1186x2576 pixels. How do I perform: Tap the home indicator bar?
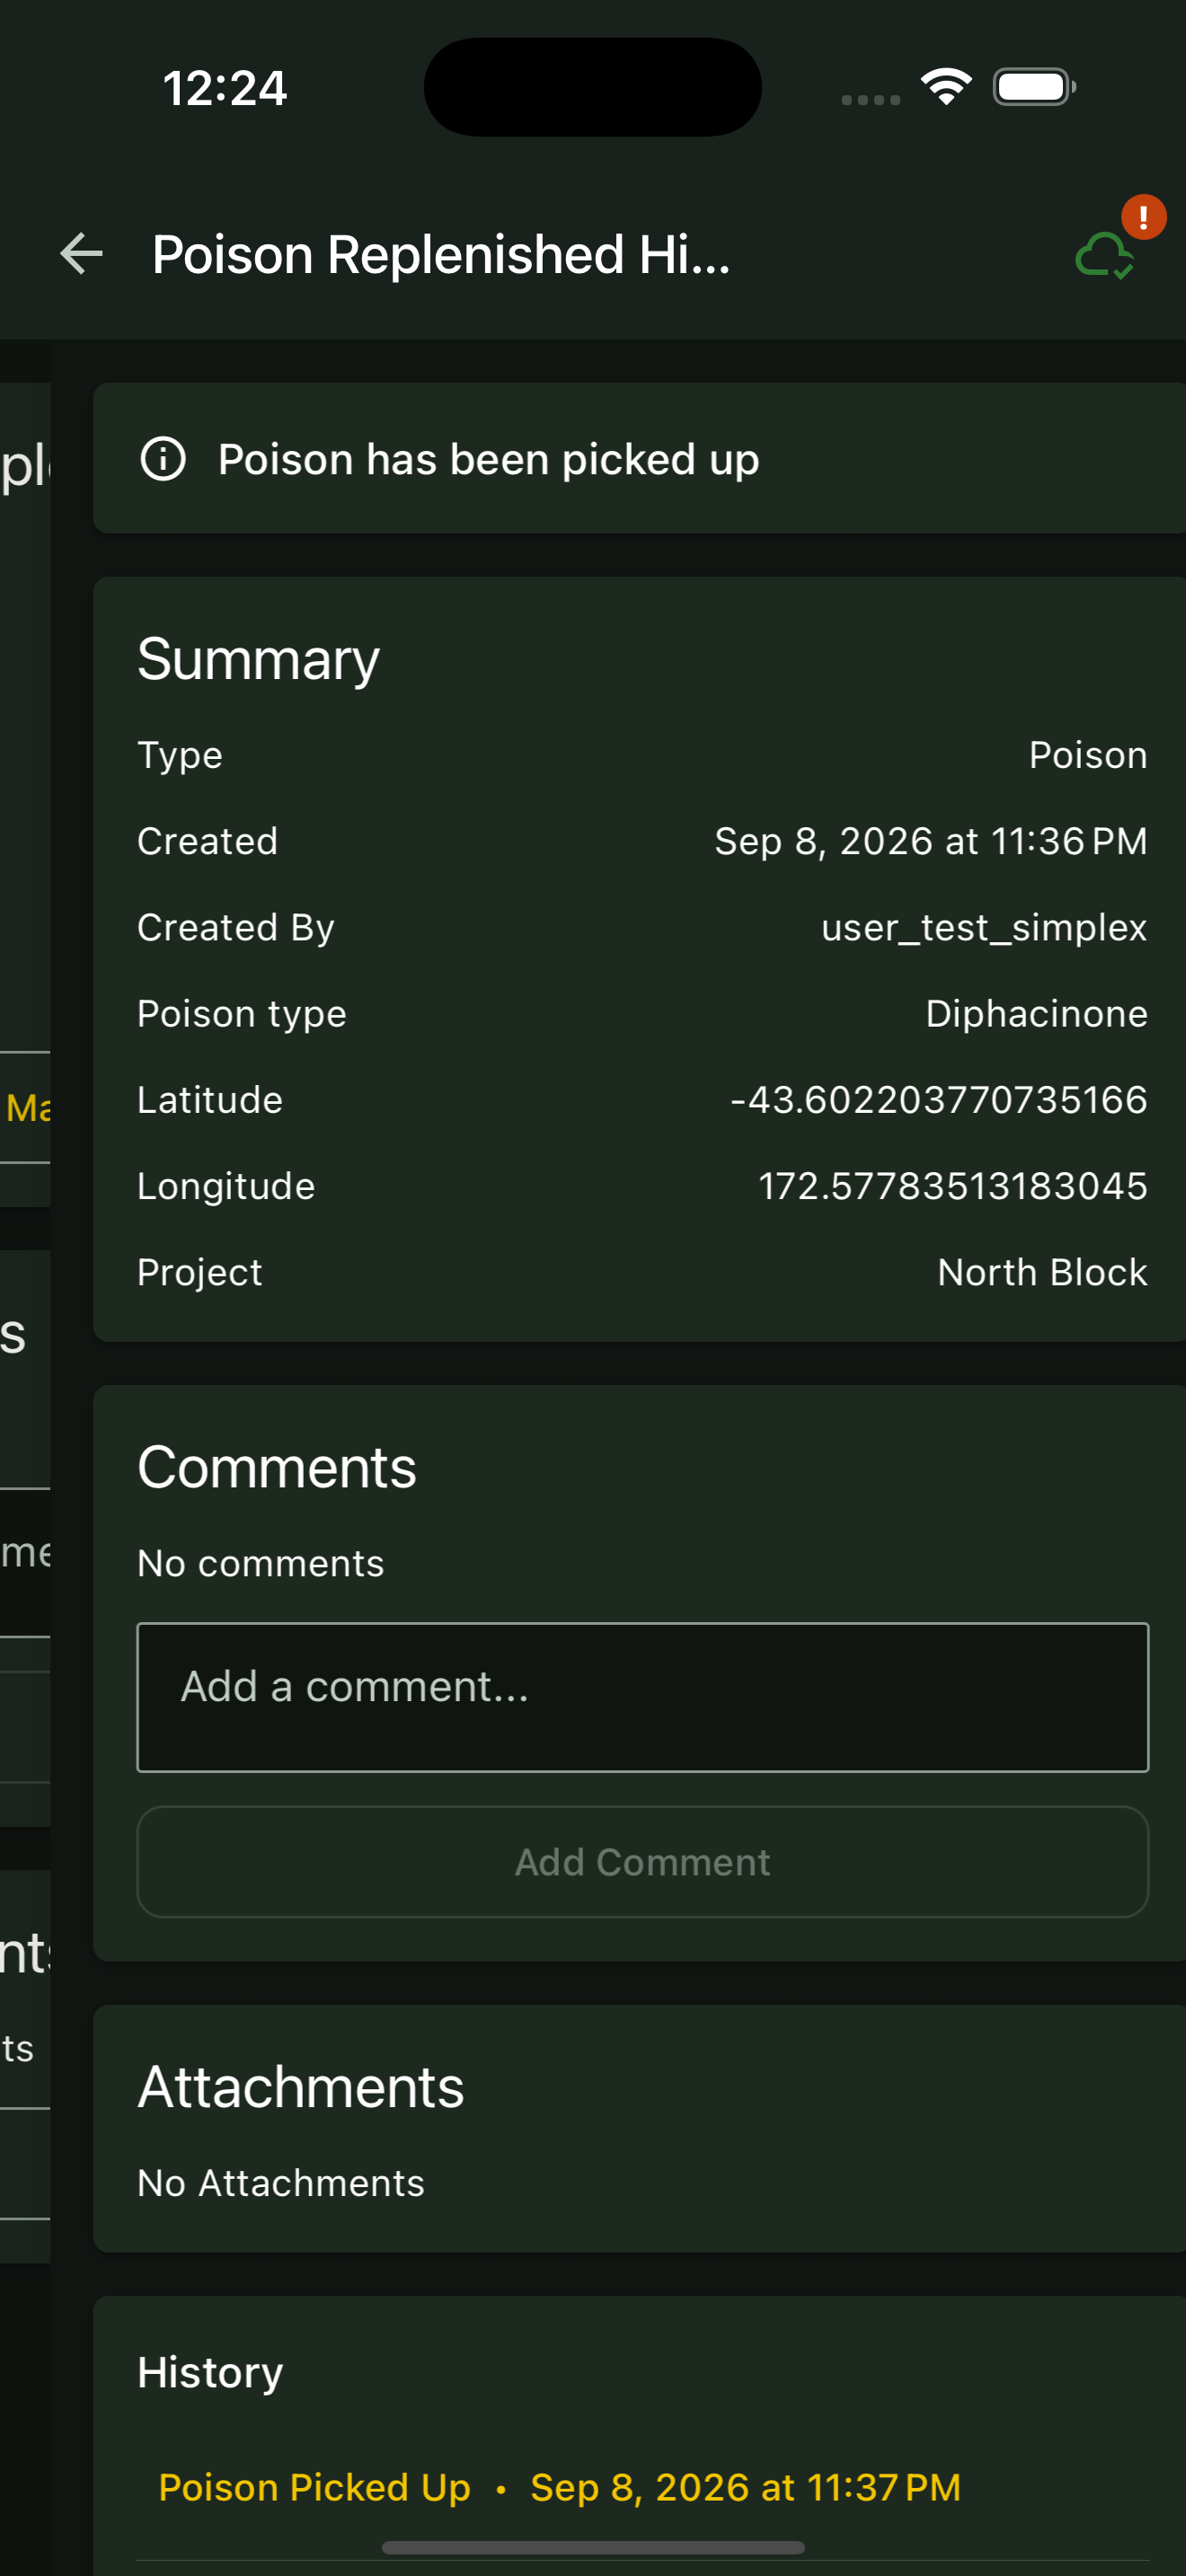pyautogui.click(x=593, y=2547)
